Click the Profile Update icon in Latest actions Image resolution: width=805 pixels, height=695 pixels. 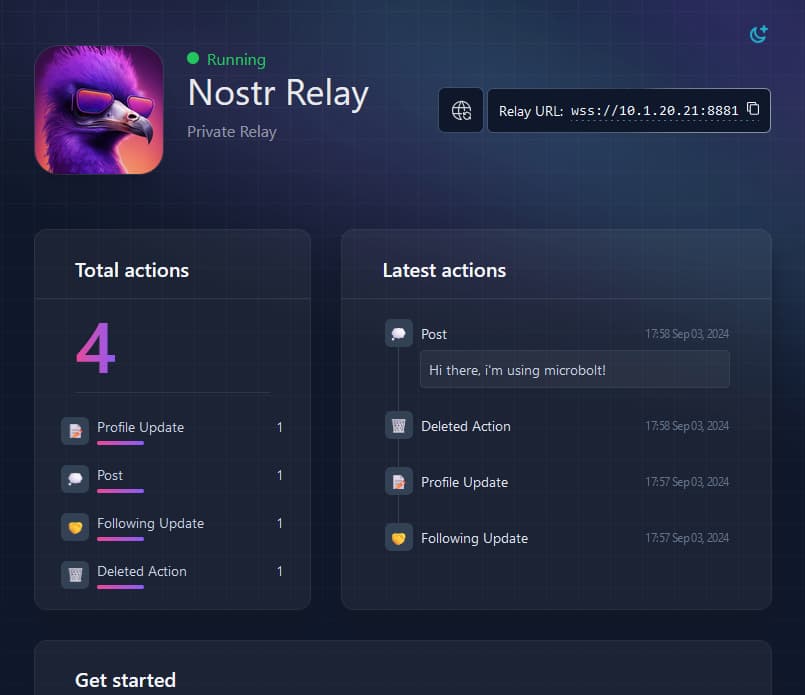point(399,481)
